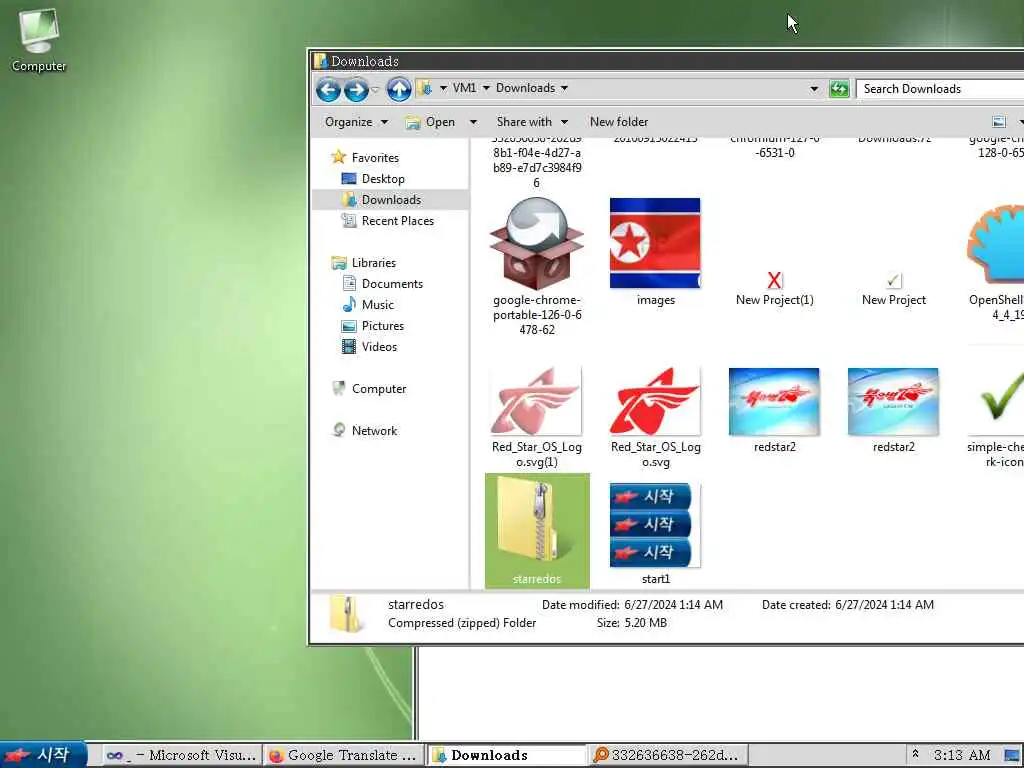Click the Date created value in details pane
Screen dimensions: 1024x768
[884, 605]
